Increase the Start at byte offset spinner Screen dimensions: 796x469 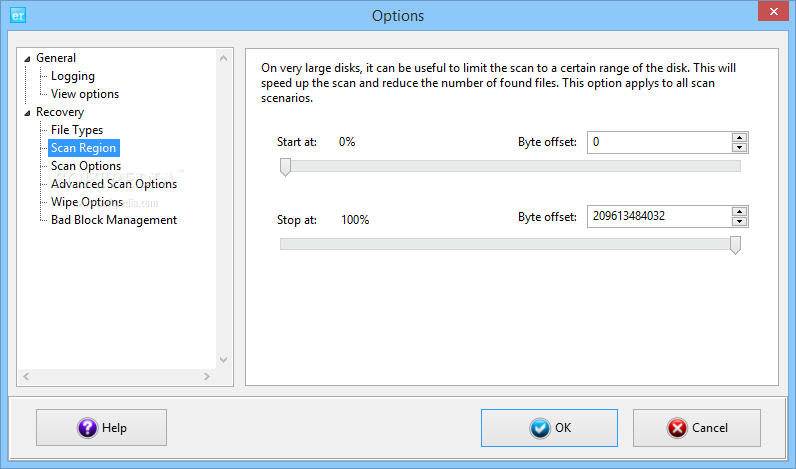pos(740,138)
